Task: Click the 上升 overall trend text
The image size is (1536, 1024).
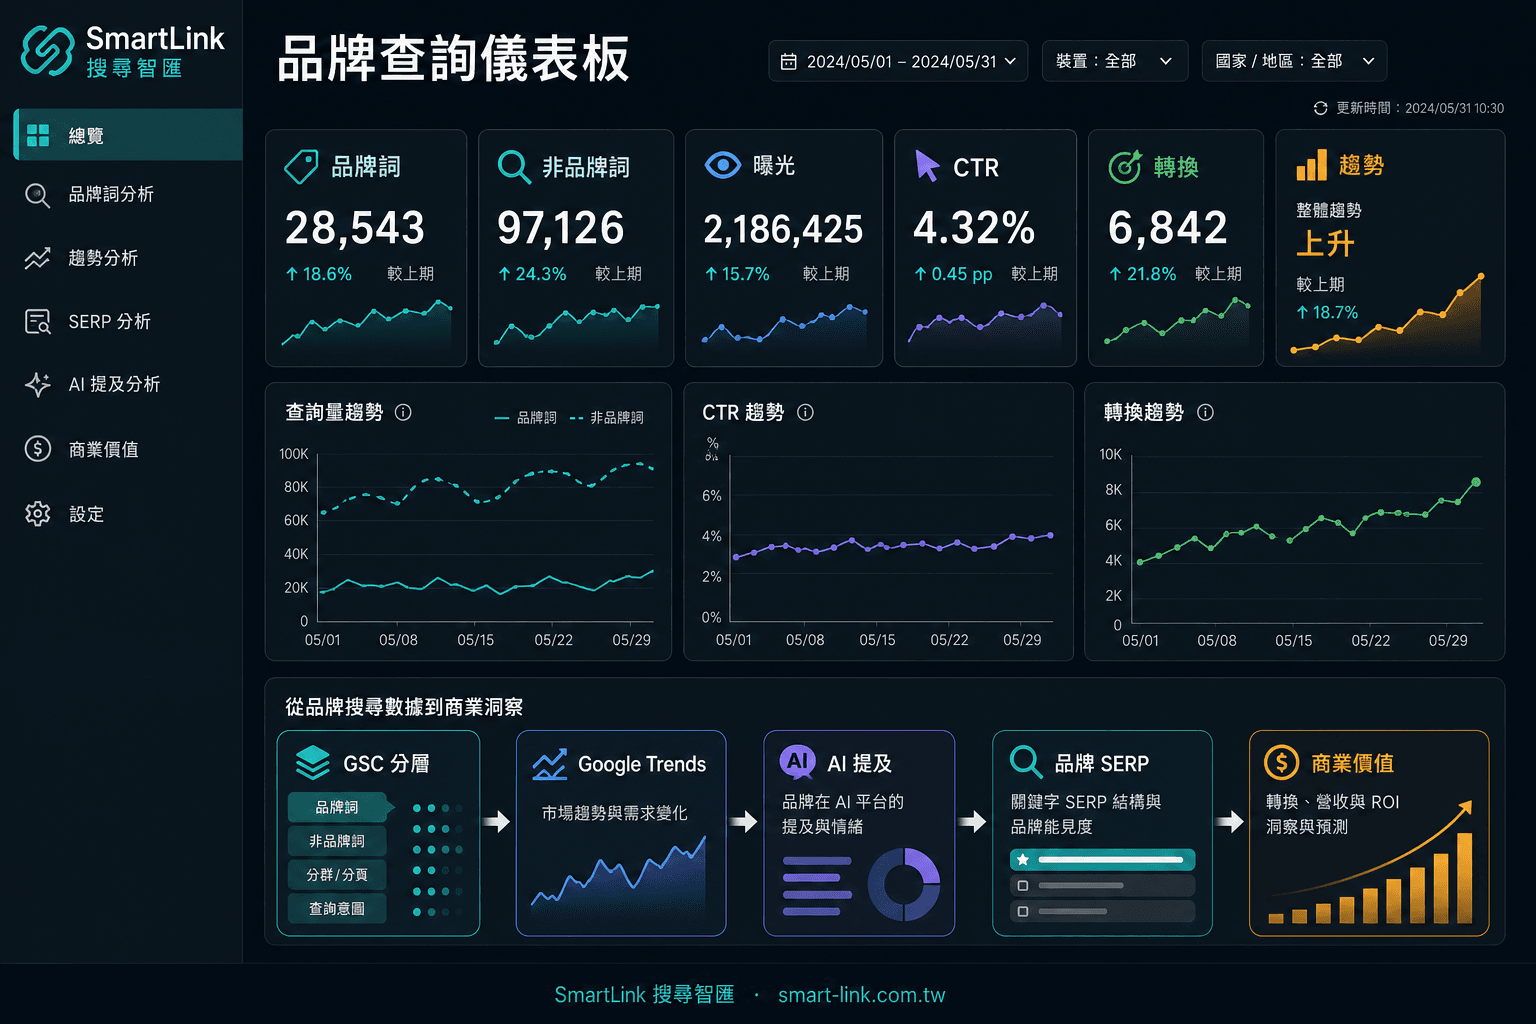Action: tap(1325, 244)
